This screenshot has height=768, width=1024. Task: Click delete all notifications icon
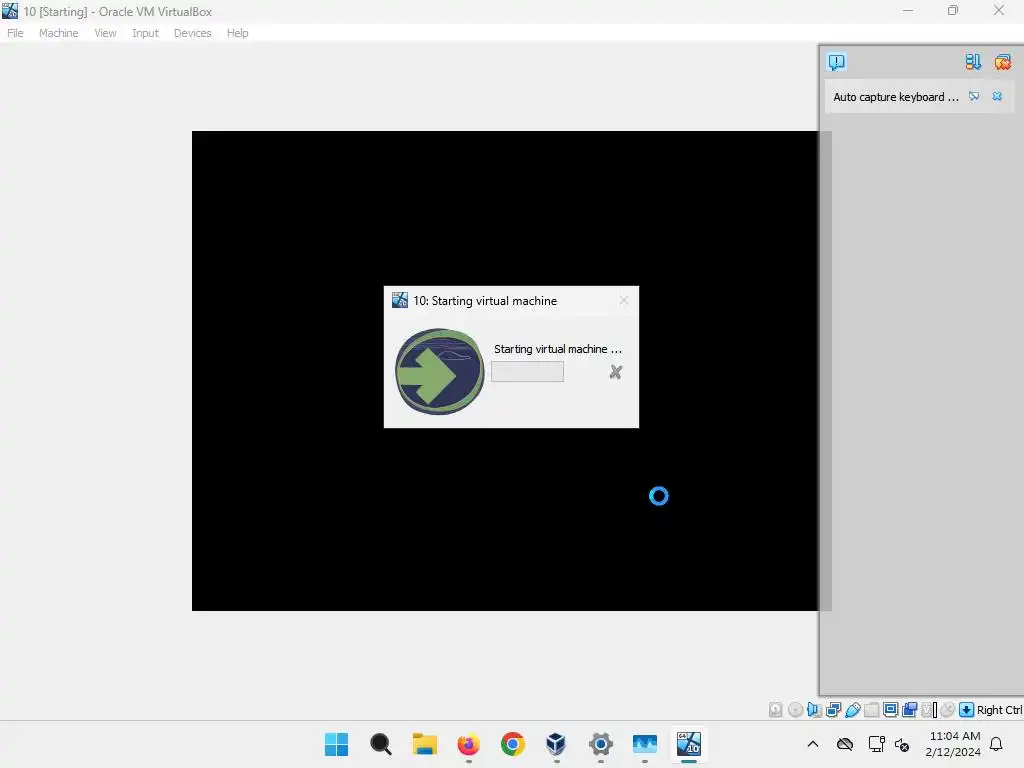click(x=1002, y=62)
